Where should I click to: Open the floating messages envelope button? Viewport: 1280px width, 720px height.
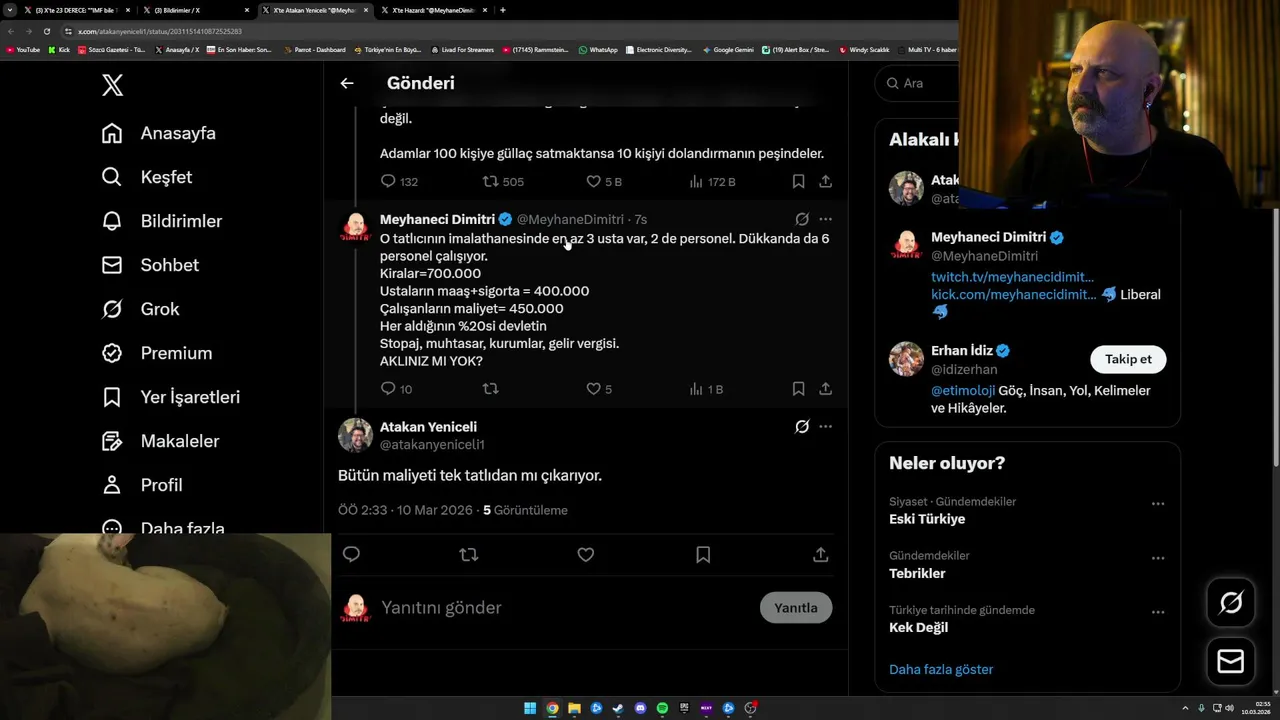pos(1231,662)
